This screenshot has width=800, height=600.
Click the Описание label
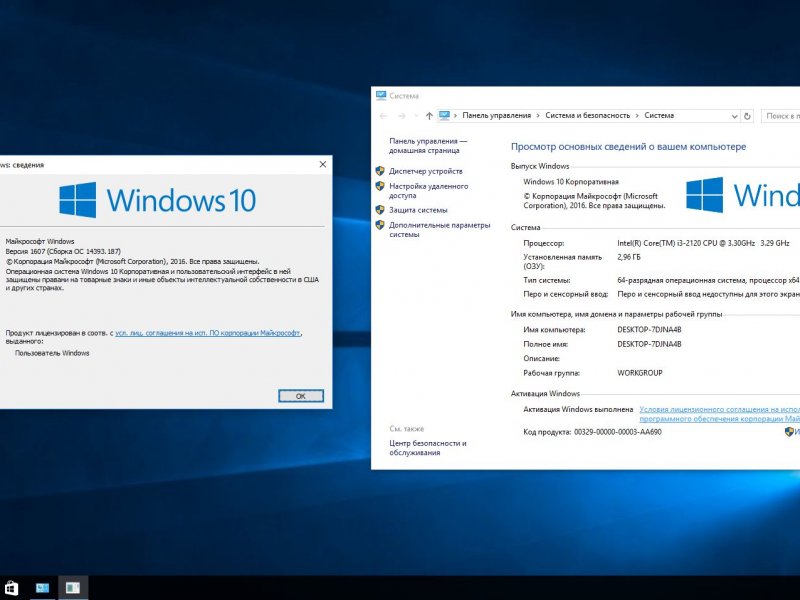click(x=541, y=359)
